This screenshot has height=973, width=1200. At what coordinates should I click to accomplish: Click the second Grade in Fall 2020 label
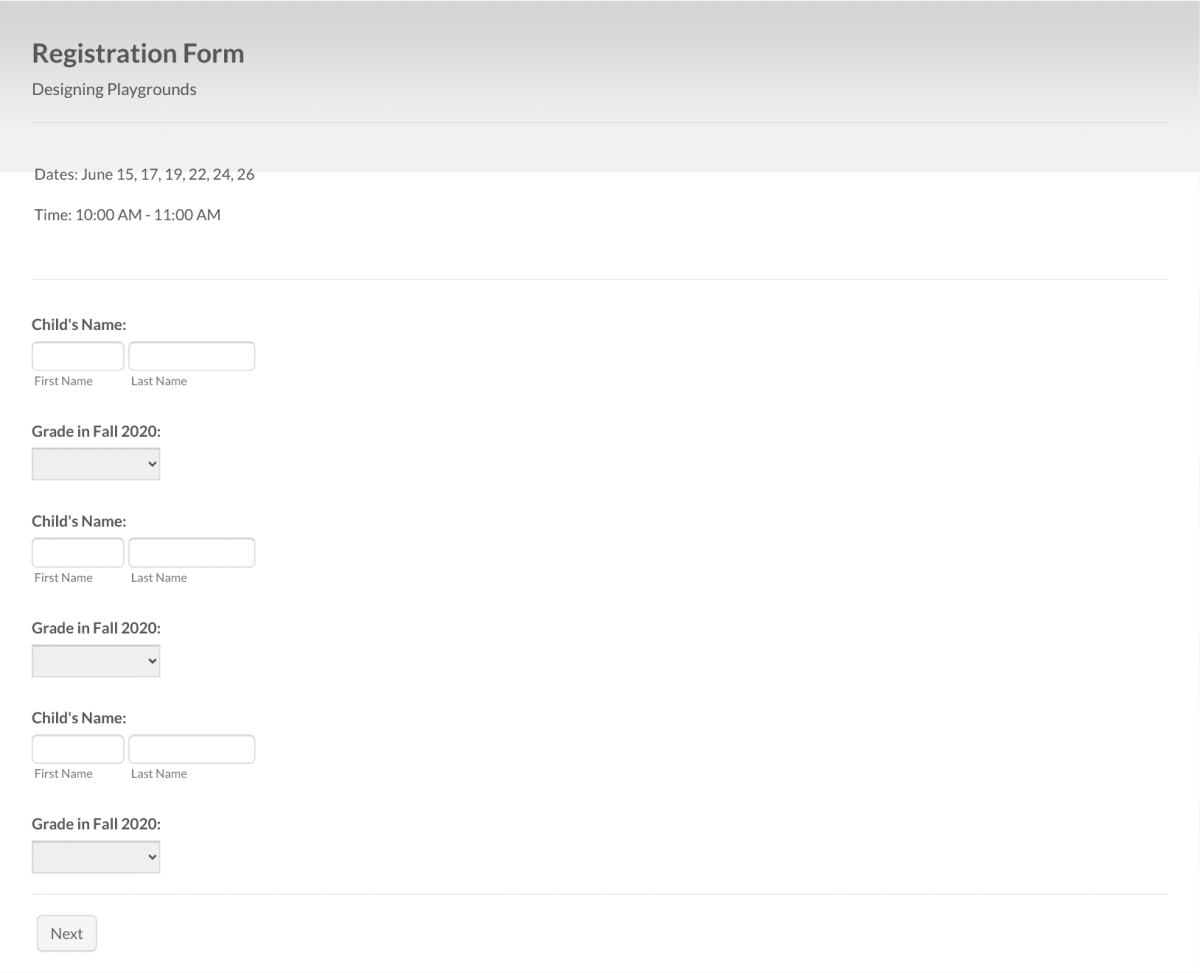tap(95, 627)
